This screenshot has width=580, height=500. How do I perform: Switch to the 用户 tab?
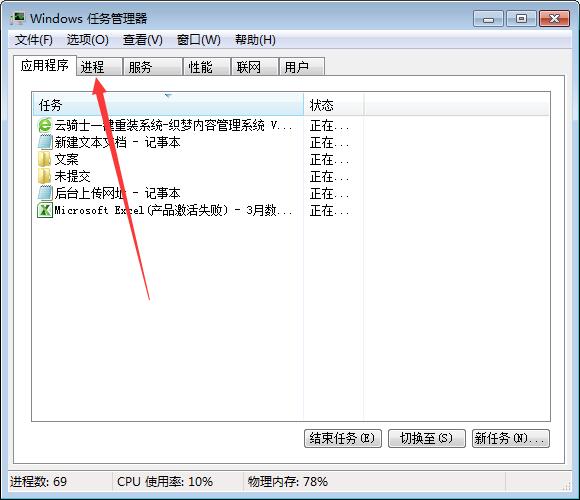[x=302, y=67]
